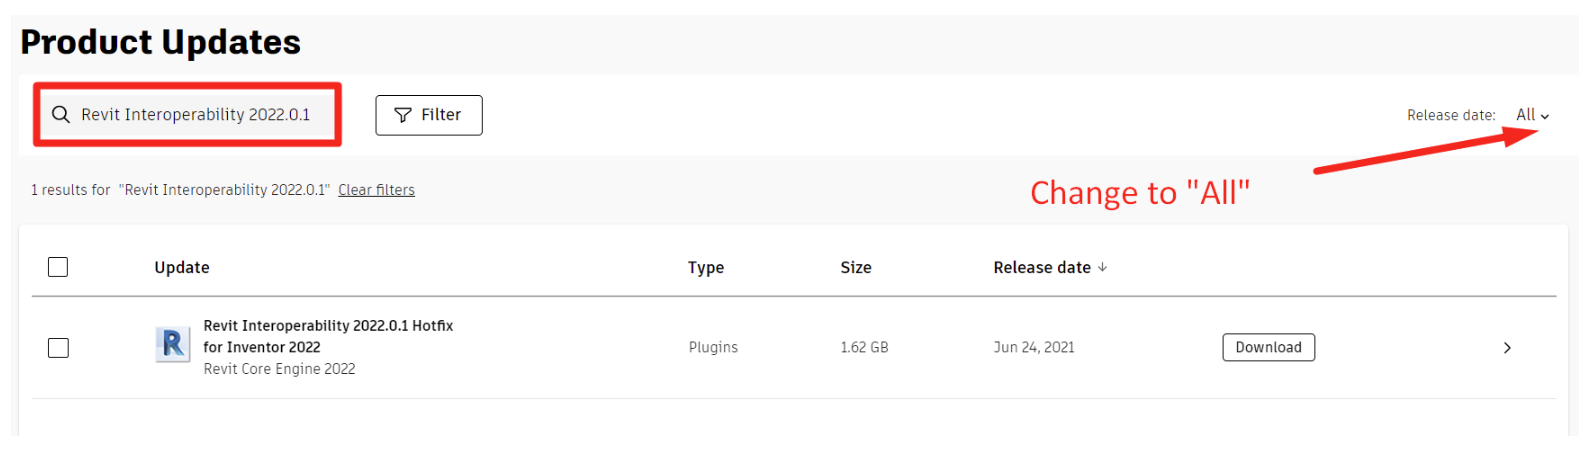Check the Revit Interoperability Hotfix row box
Screen dimensions: 1579x449
pyautogui.click(x=58, y=348)
